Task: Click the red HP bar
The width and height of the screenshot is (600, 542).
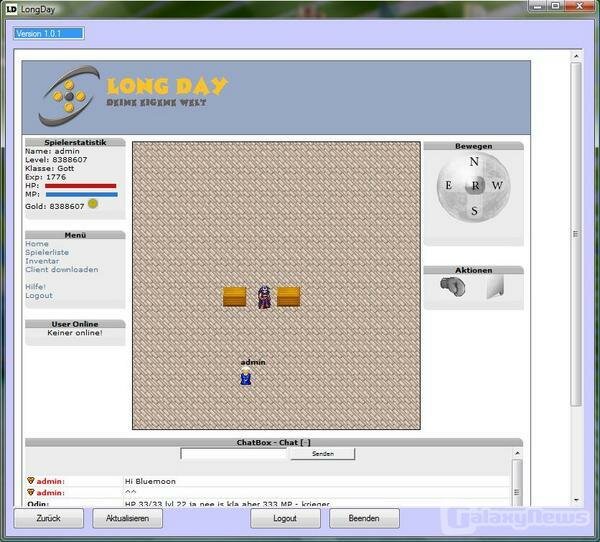Action: 81,186
